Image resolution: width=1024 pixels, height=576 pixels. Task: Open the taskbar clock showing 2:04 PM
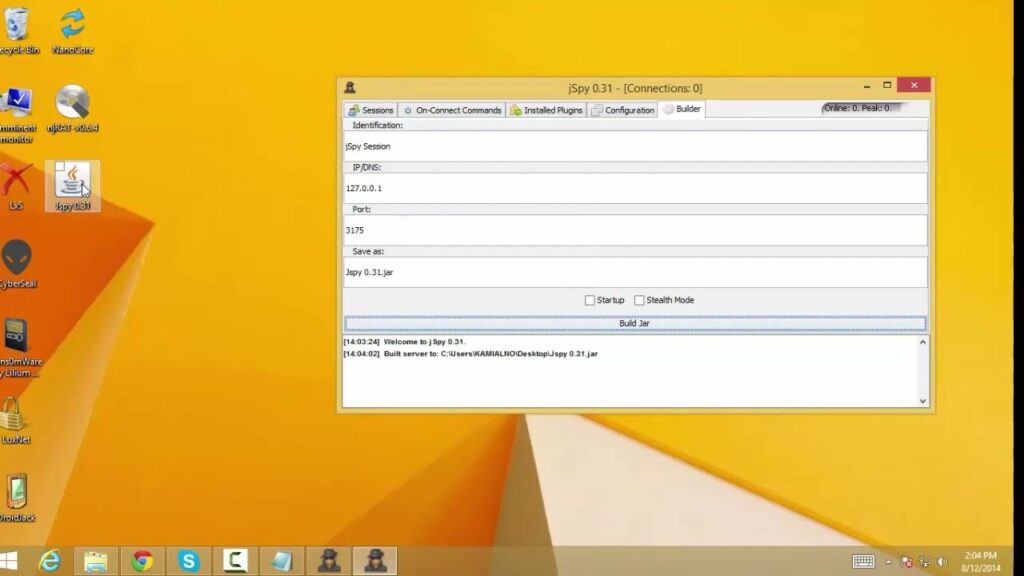click(980, 562)
